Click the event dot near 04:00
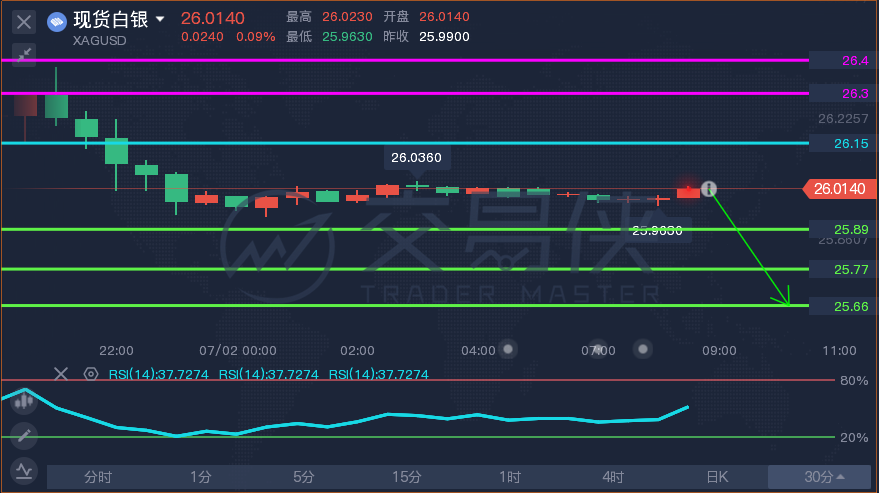The width and height of the screenshot is (879, 493). pos(508,349)
